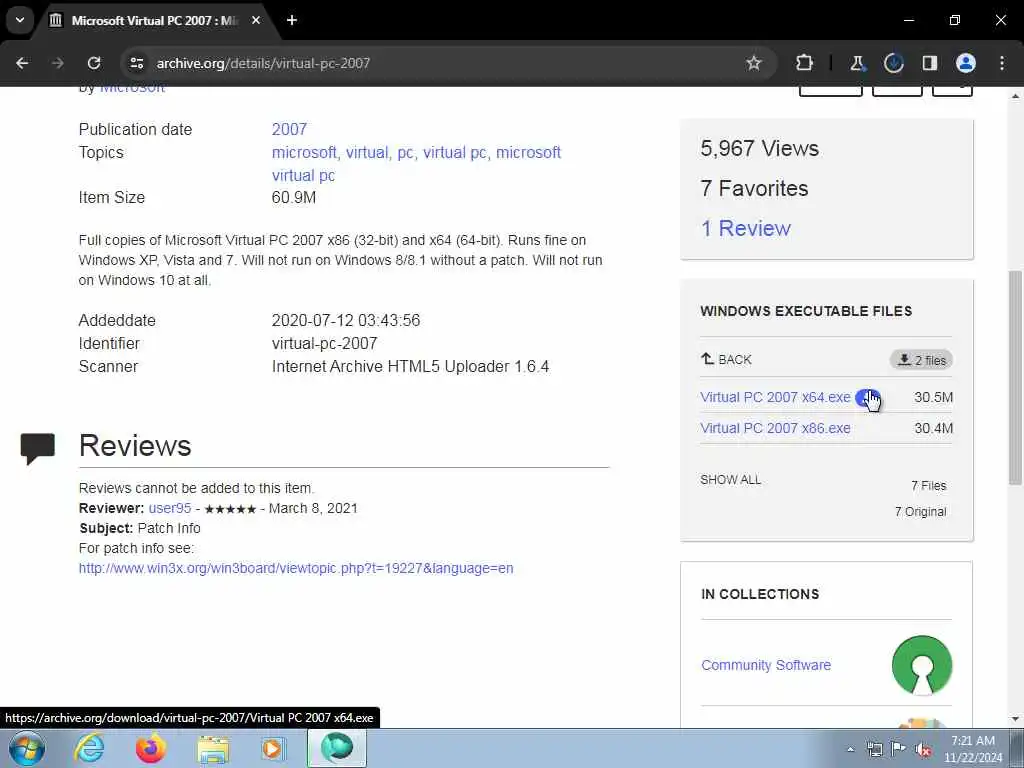Image resolution: width=1024 pixels, height=768 pixels.
Task: Open the Windows Start orb
Action: click(x=27, y=748)
